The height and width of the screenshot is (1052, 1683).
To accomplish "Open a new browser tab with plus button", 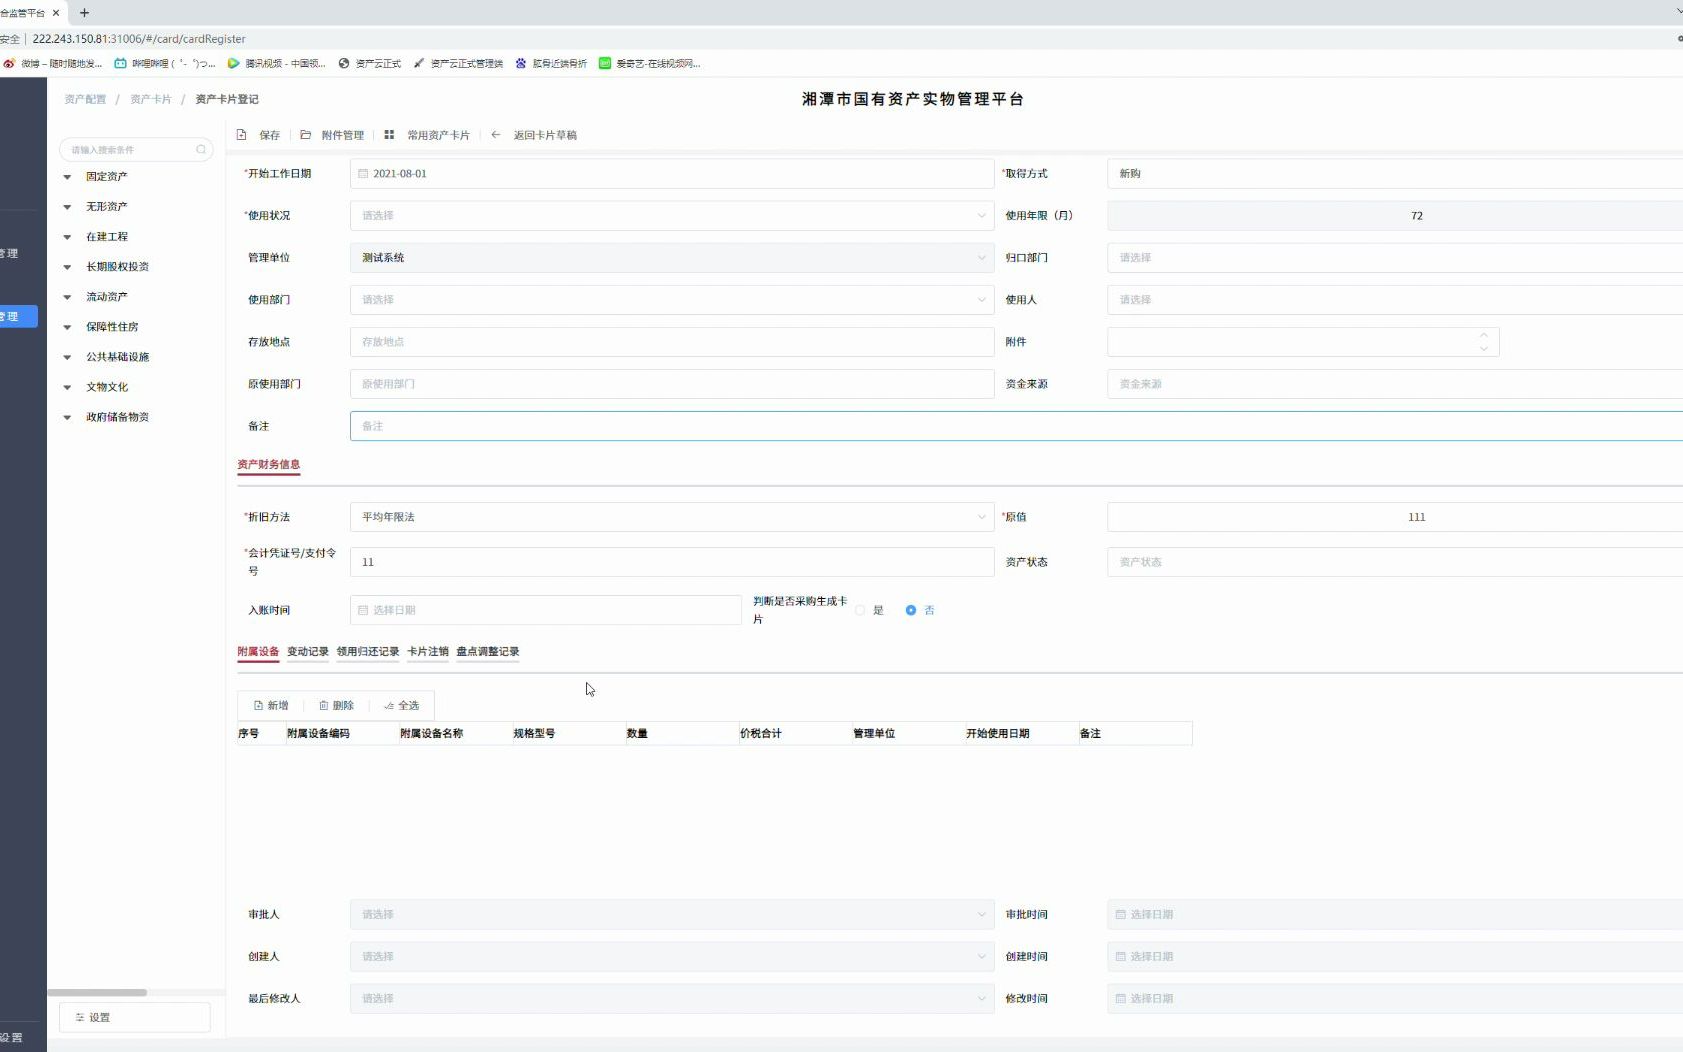I will coord(84,13).
